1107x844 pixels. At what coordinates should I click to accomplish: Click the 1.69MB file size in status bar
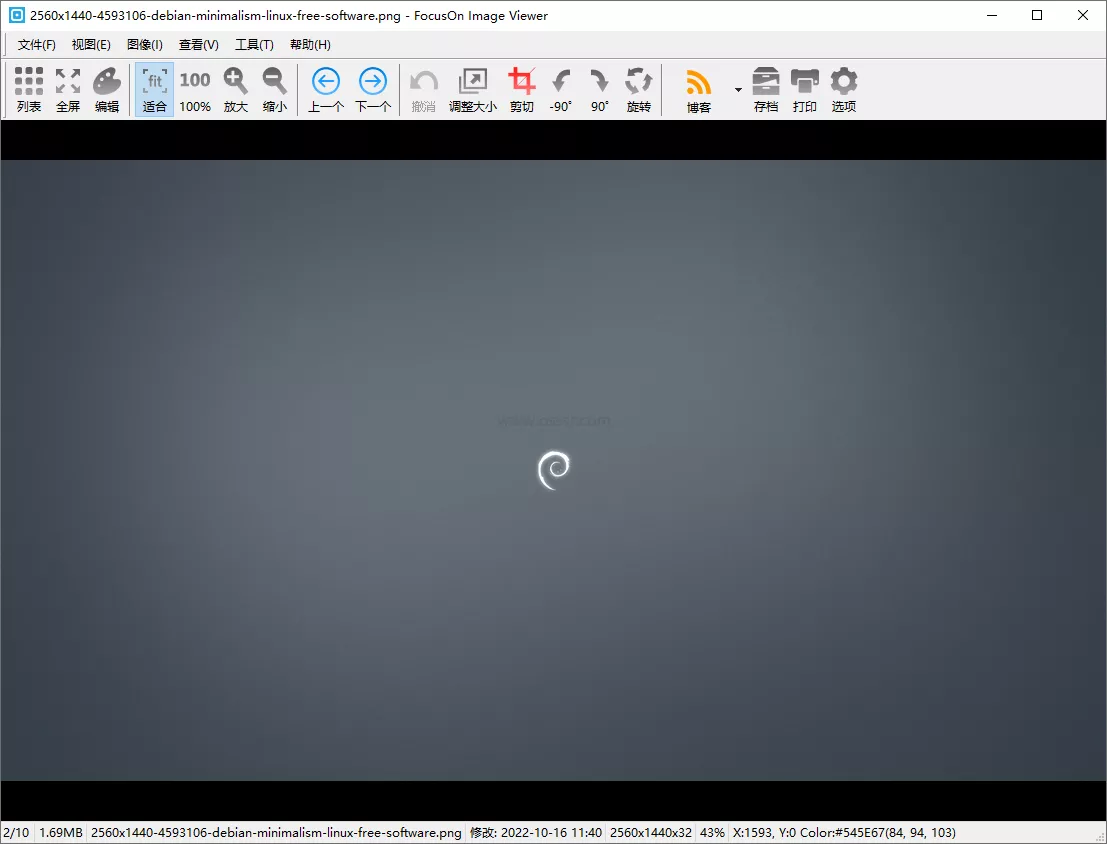(x=61, y=833)
